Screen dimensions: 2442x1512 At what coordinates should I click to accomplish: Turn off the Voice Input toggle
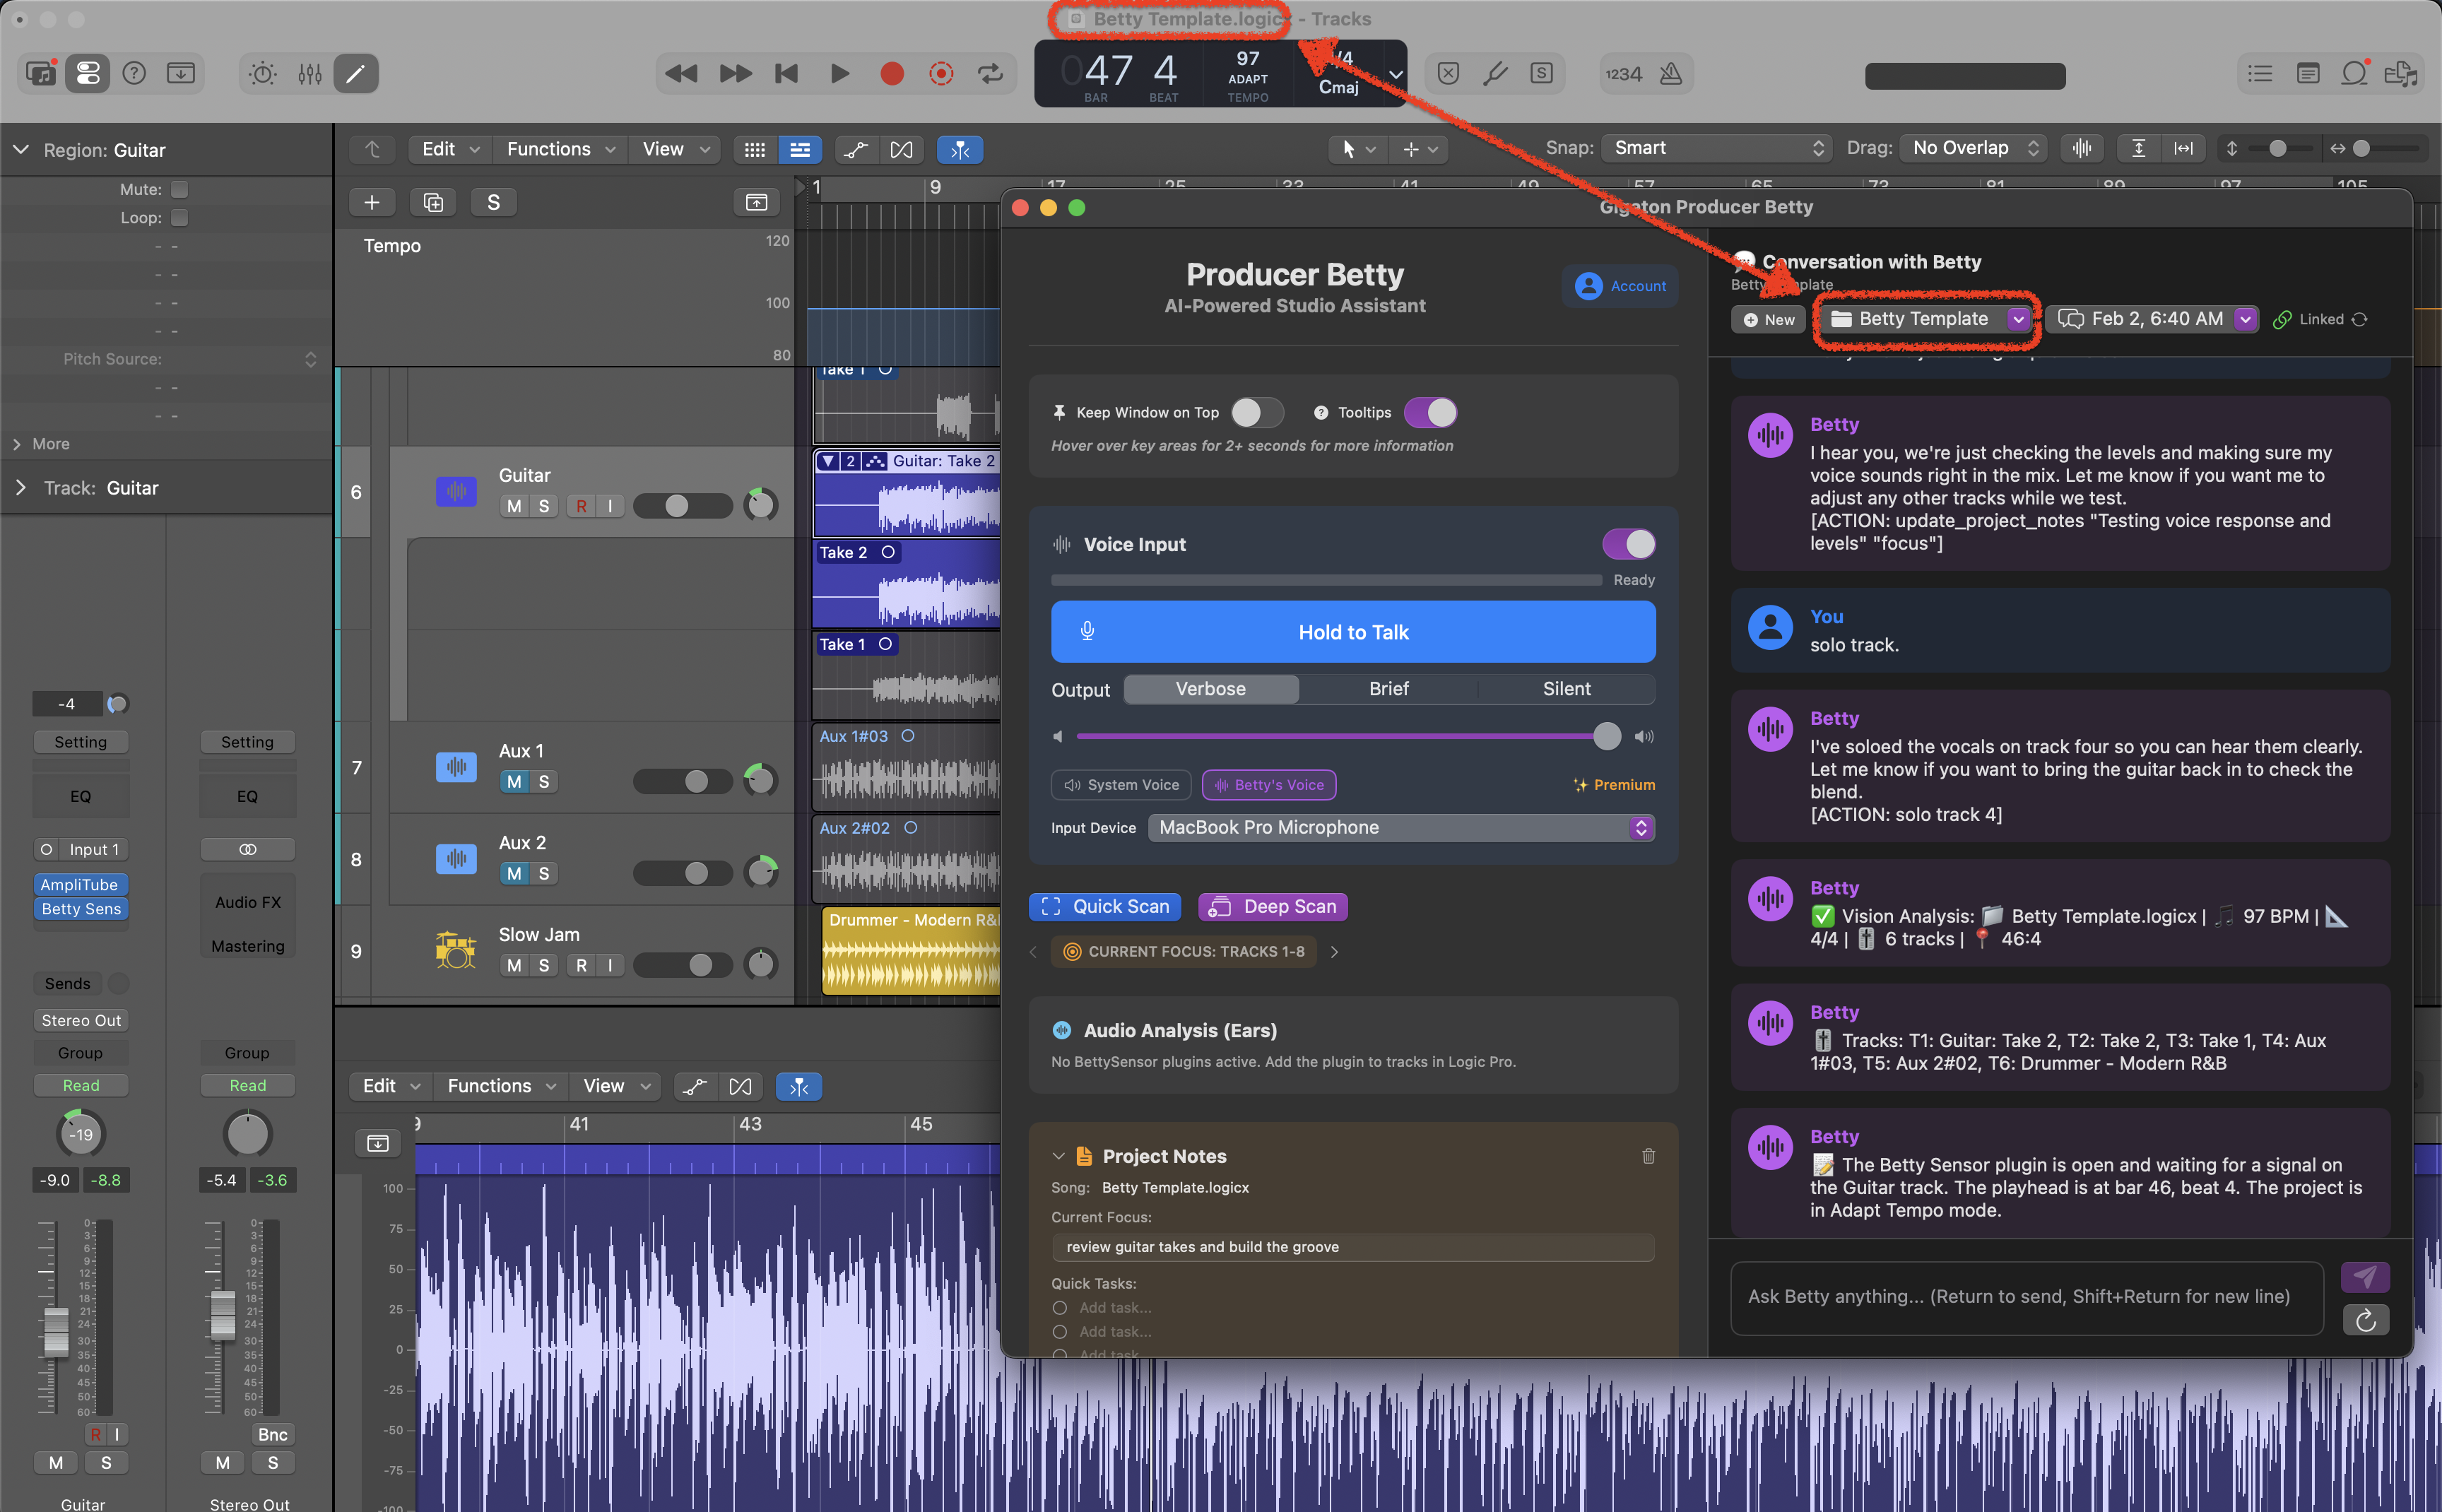(x=1628, y=544)
